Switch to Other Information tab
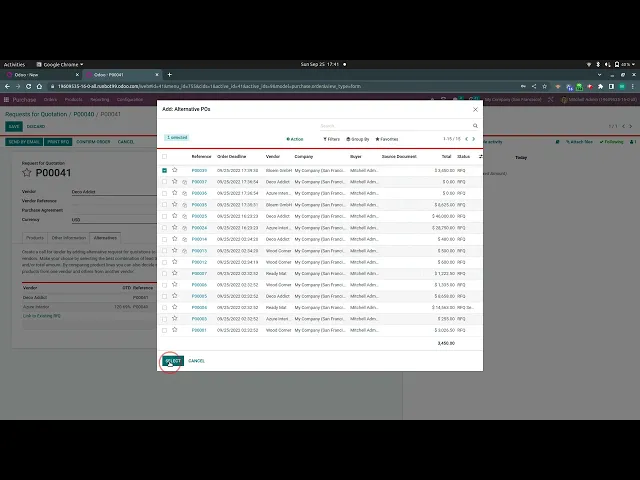The image size is (640, 480). coord(69,238)
